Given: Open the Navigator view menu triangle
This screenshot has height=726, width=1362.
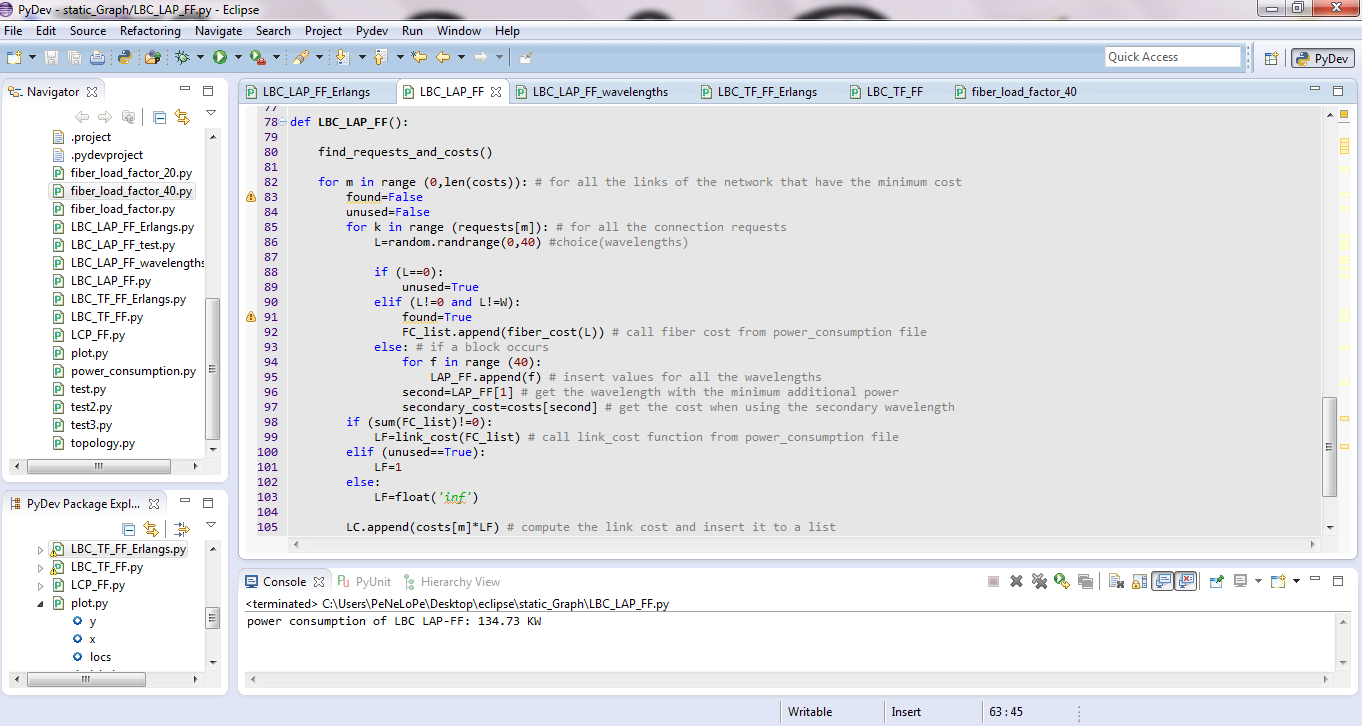Looking at the screenshot, I should 210,113.
